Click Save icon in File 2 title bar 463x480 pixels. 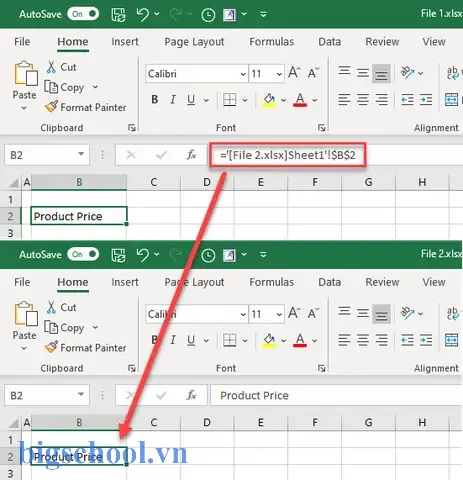pyautogui.click(x=118, y=255)
